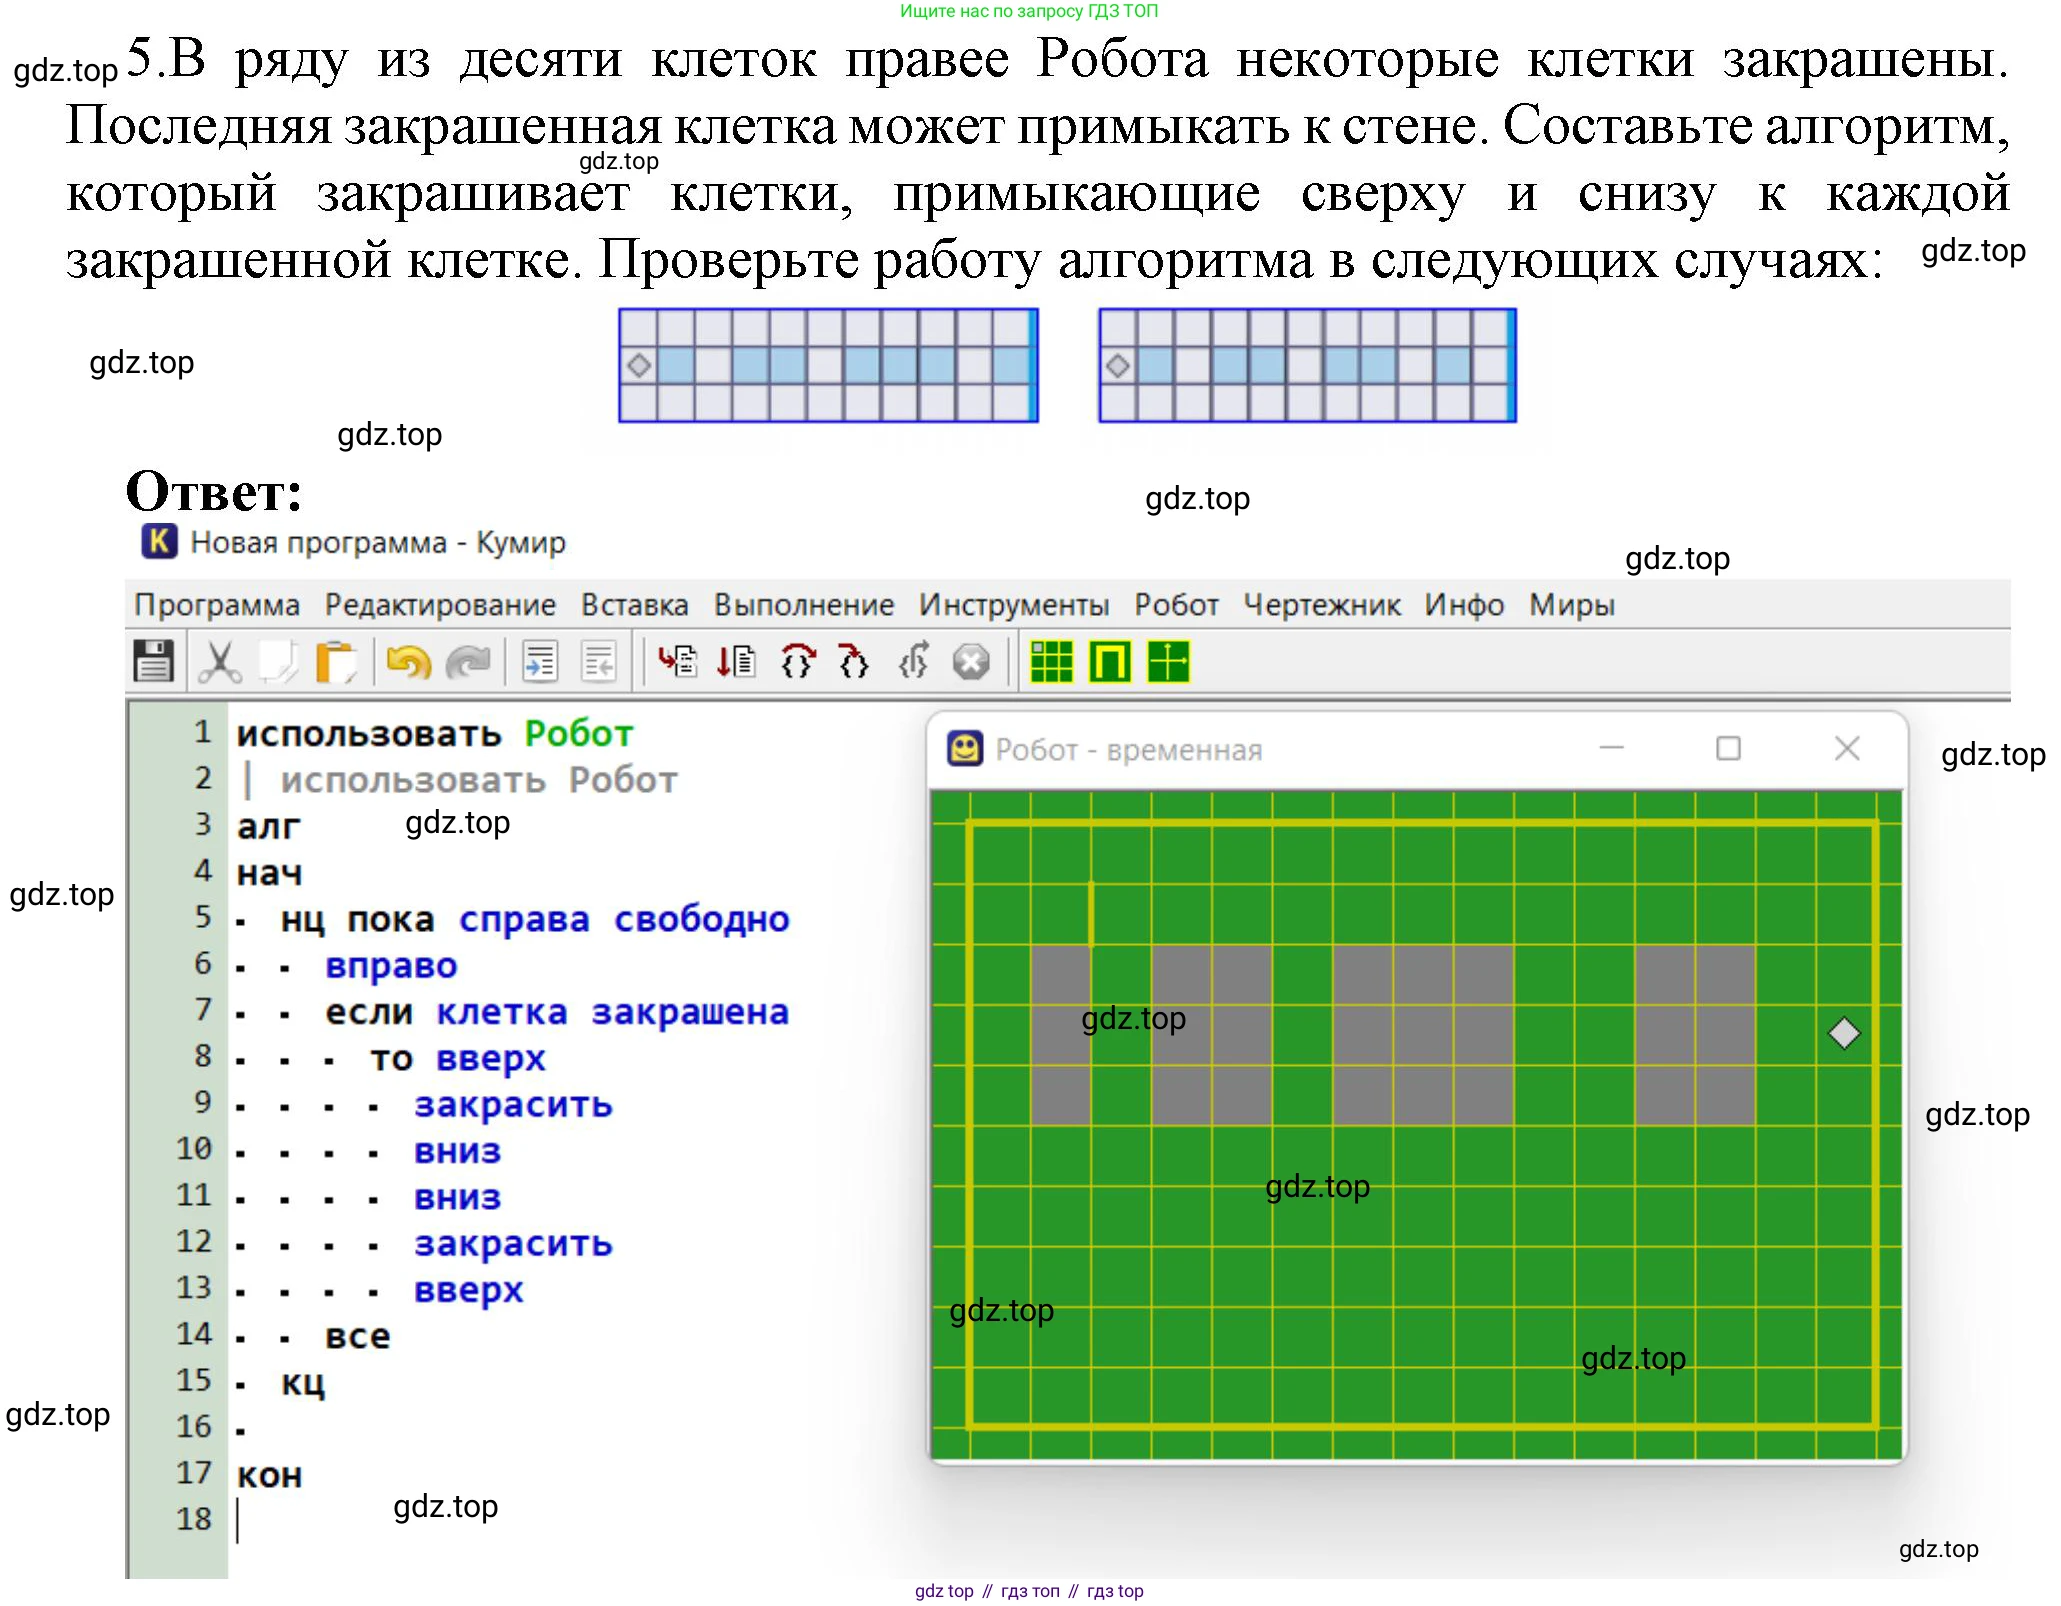Open the Выполнение menu
2061x1606 pixels.
[x=804, y=604]
